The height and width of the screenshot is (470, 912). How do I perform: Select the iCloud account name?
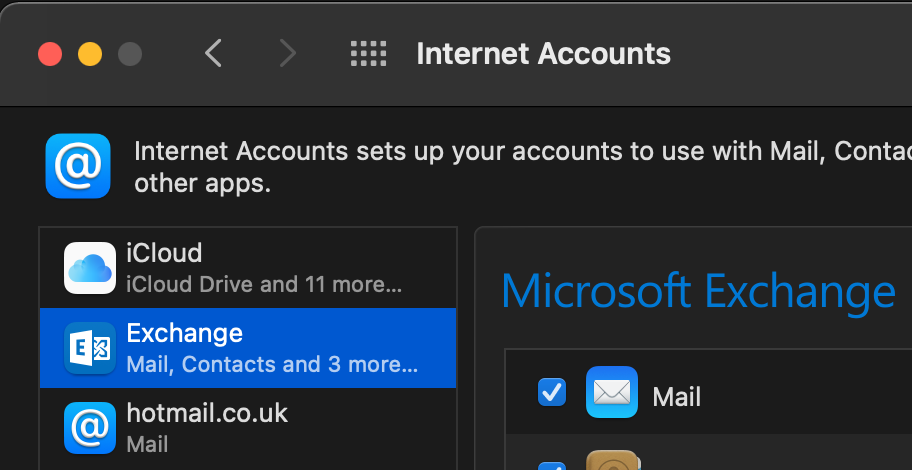click(x=164, y=254)
